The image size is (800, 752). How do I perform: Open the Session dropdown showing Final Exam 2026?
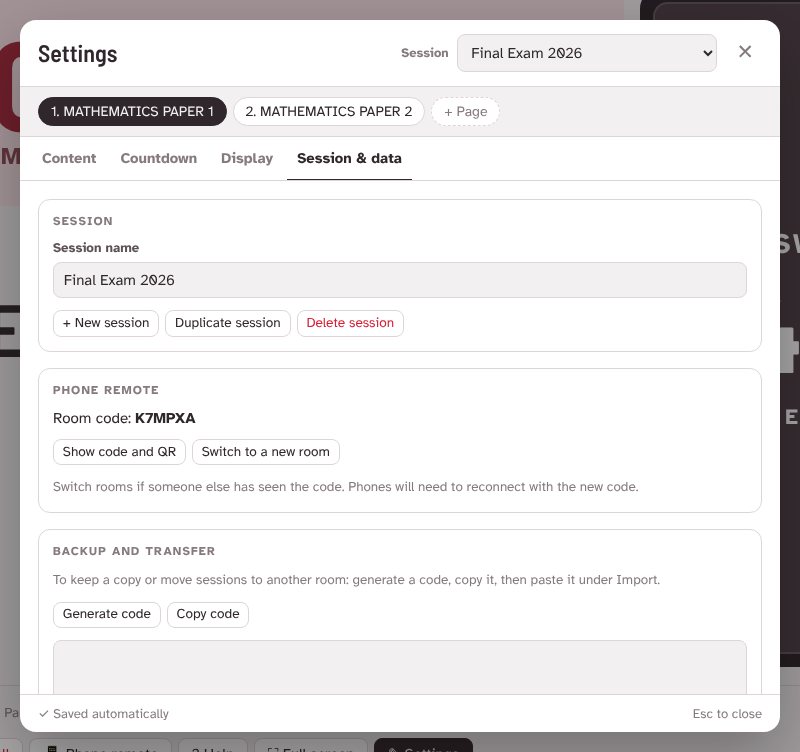coord(586,53)
